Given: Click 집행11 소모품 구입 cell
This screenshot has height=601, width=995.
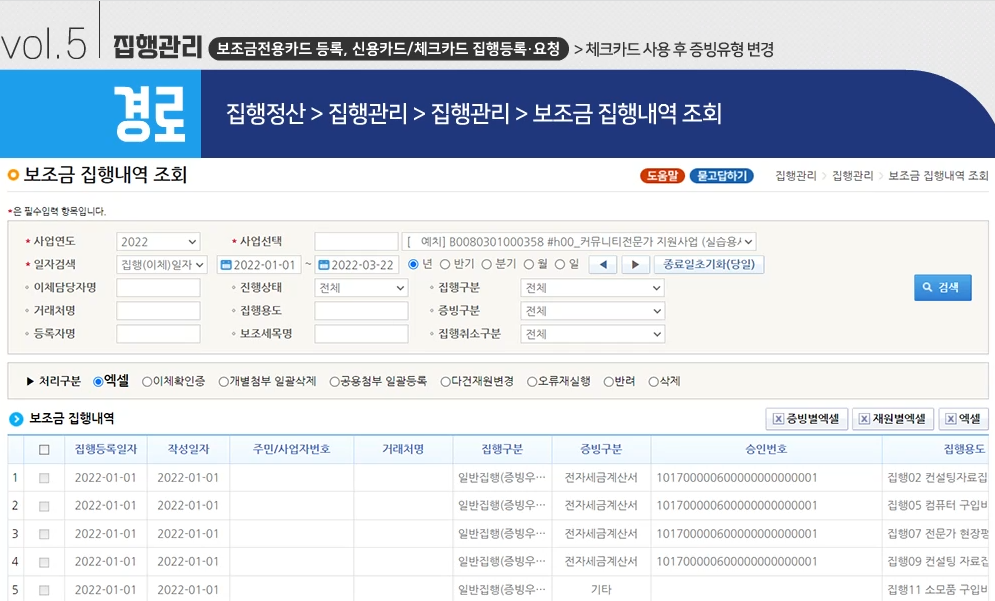Looking at the screenshot, I should click(x=936, y=590).
